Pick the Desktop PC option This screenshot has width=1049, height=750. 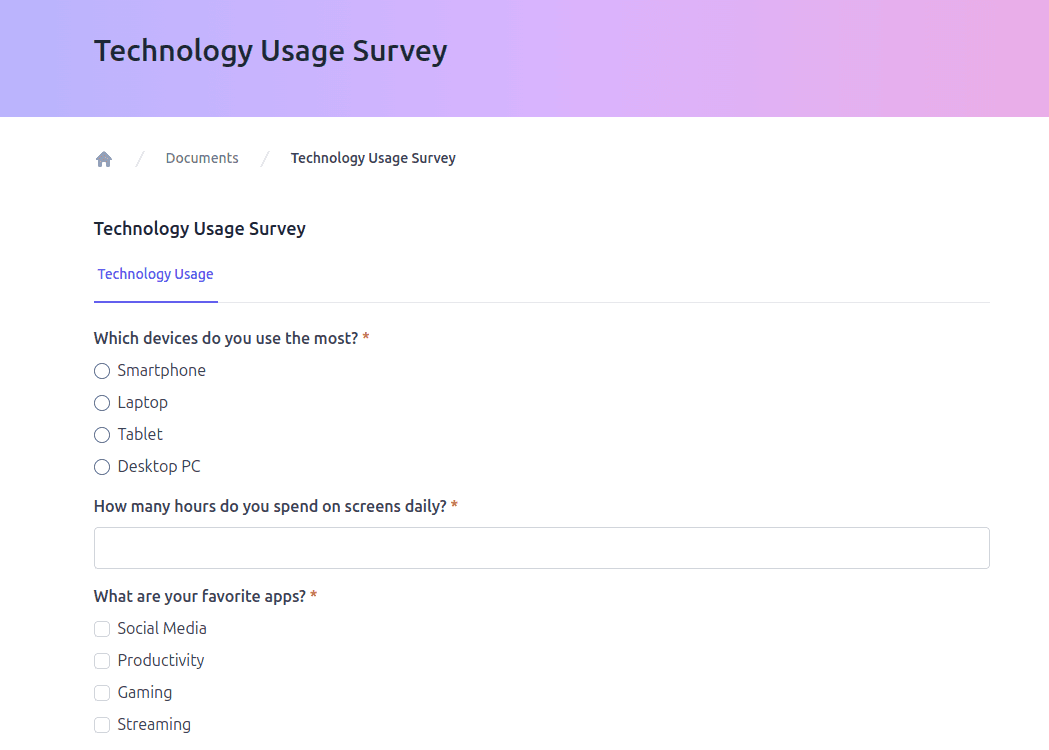pyautogui.click(x=102, y=467)
